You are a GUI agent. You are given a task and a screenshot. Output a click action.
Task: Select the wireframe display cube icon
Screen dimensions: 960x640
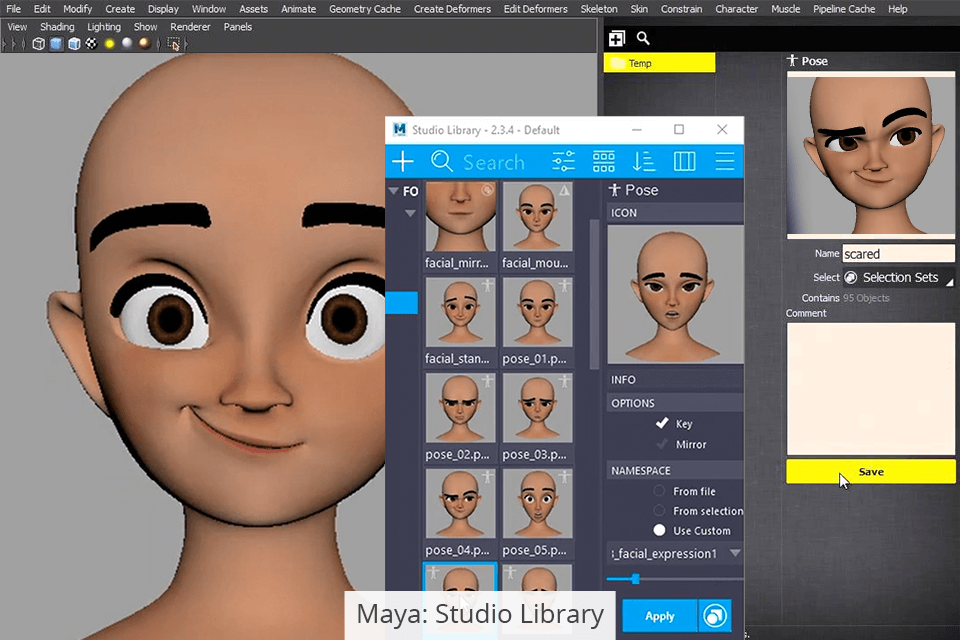[x=39, y=44]
